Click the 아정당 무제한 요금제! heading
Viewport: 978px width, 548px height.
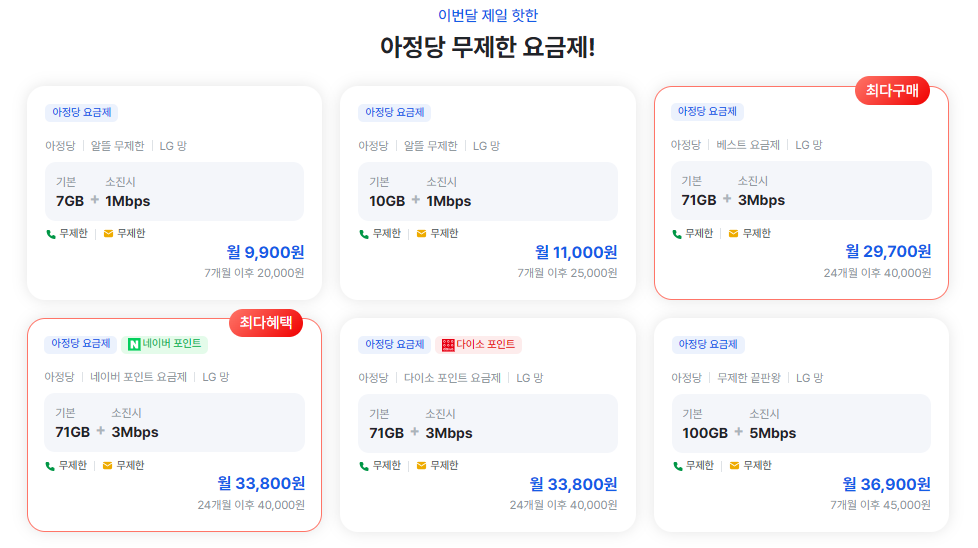488,47
